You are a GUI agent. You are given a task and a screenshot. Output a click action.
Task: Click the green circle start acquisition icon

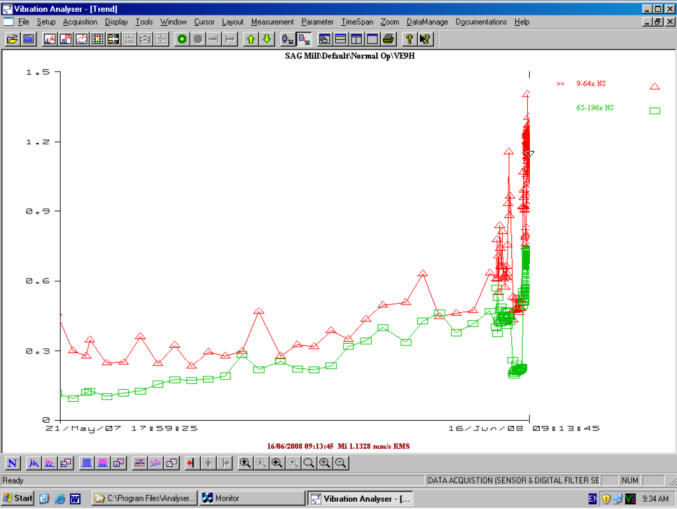click(182, 39)
